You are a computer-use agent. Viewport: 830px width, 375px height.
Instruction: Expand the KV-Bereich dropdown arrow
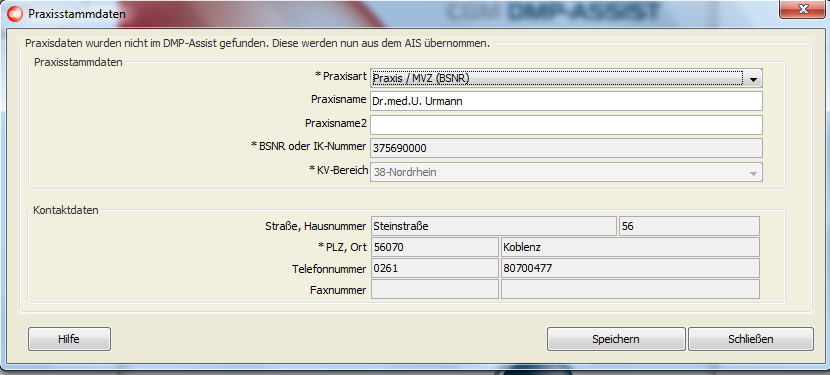click(x=753, y=173)
